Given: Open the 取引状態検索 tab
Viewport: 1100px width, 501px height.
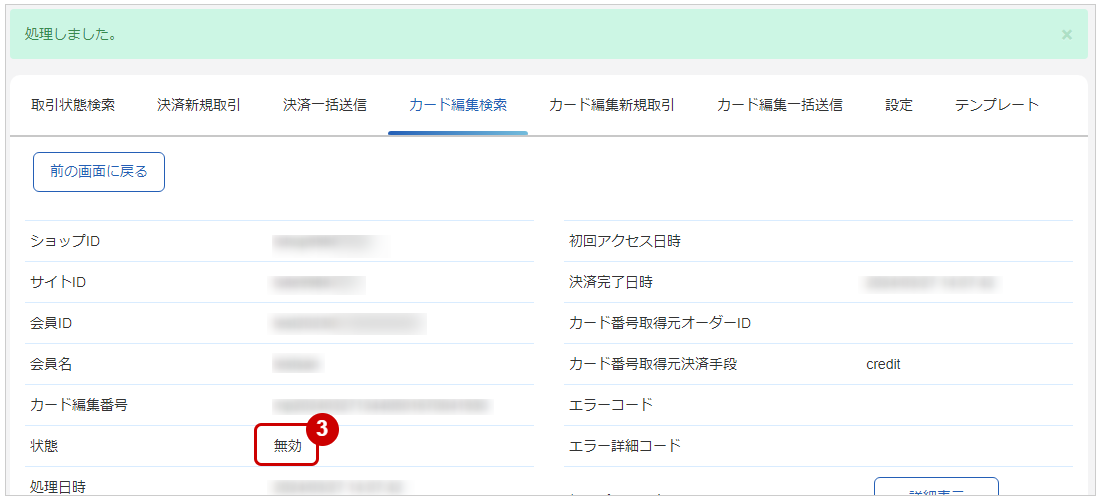Looking at the screenshot, I should tap(73, 105).
